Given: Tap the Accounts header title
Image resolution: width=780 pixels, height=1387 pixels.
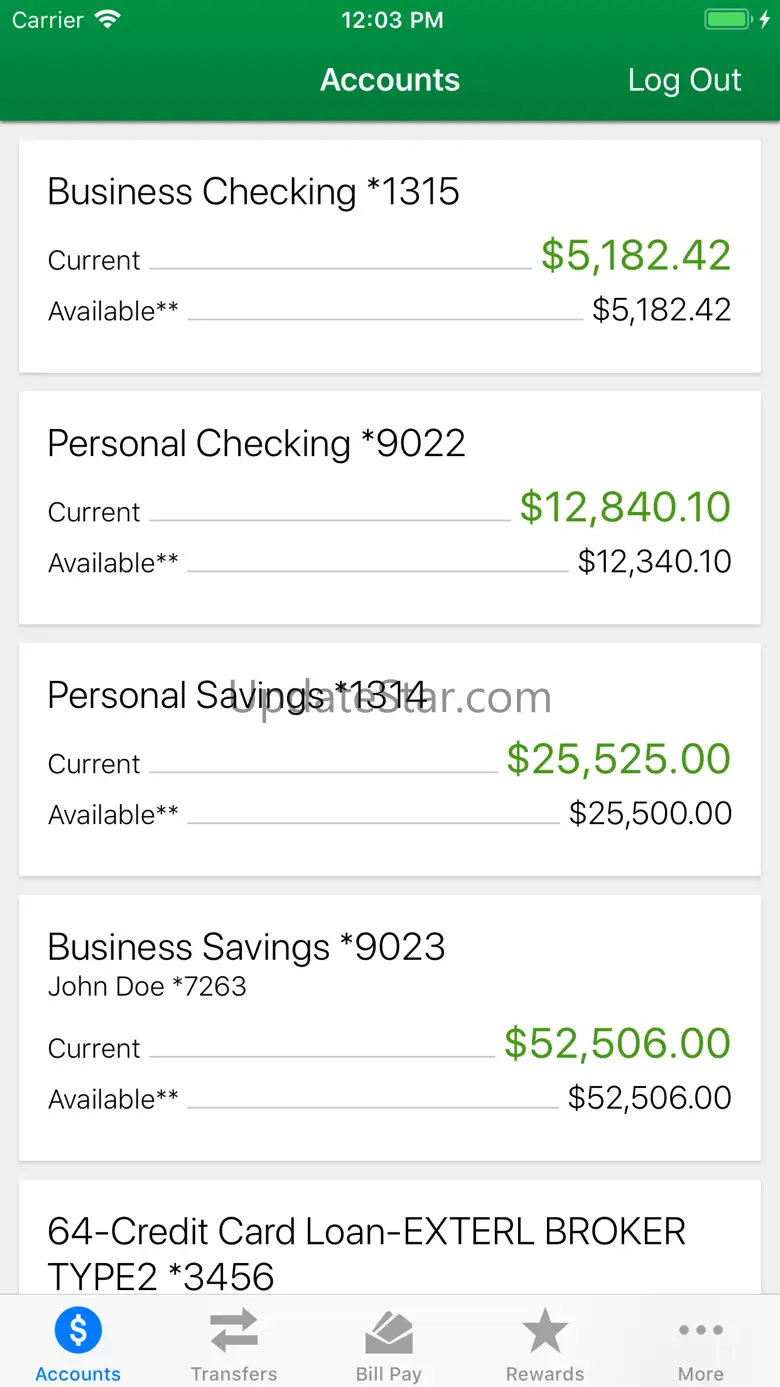Looking at the screenshot, I should coord(390,80).
